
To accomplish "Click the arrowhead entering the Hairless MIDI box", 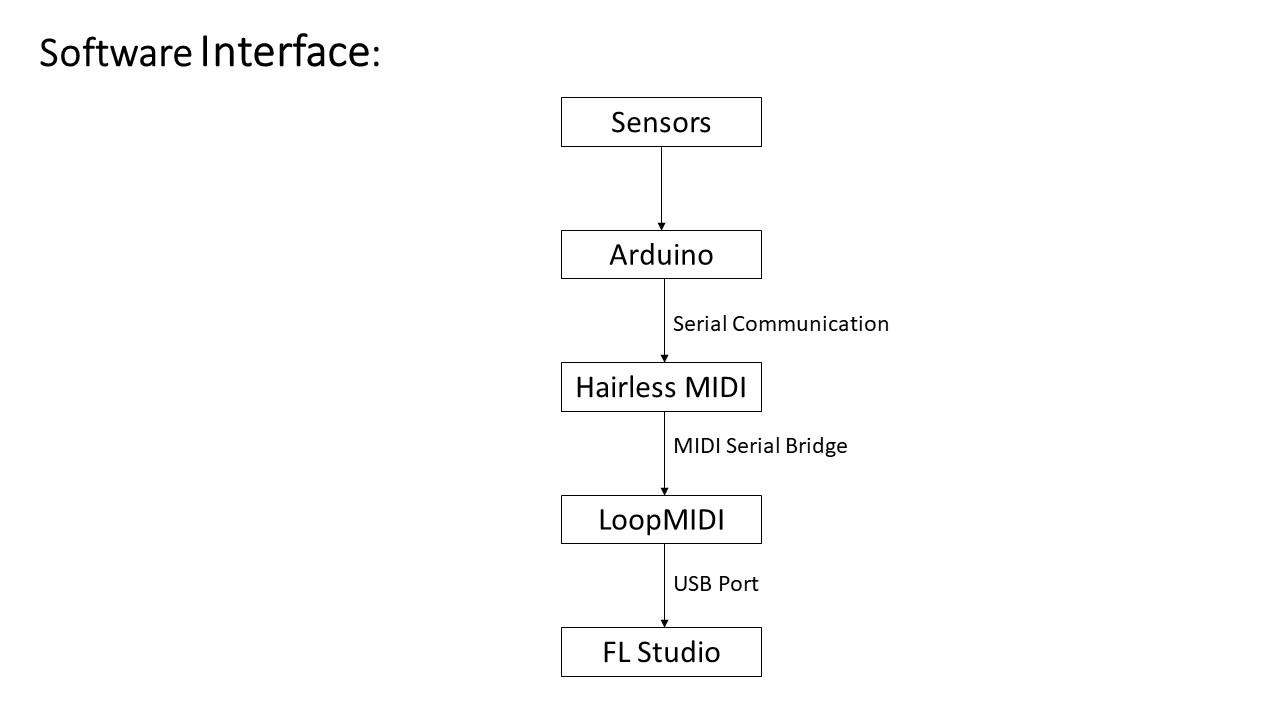I will click(x=664, y=358).
